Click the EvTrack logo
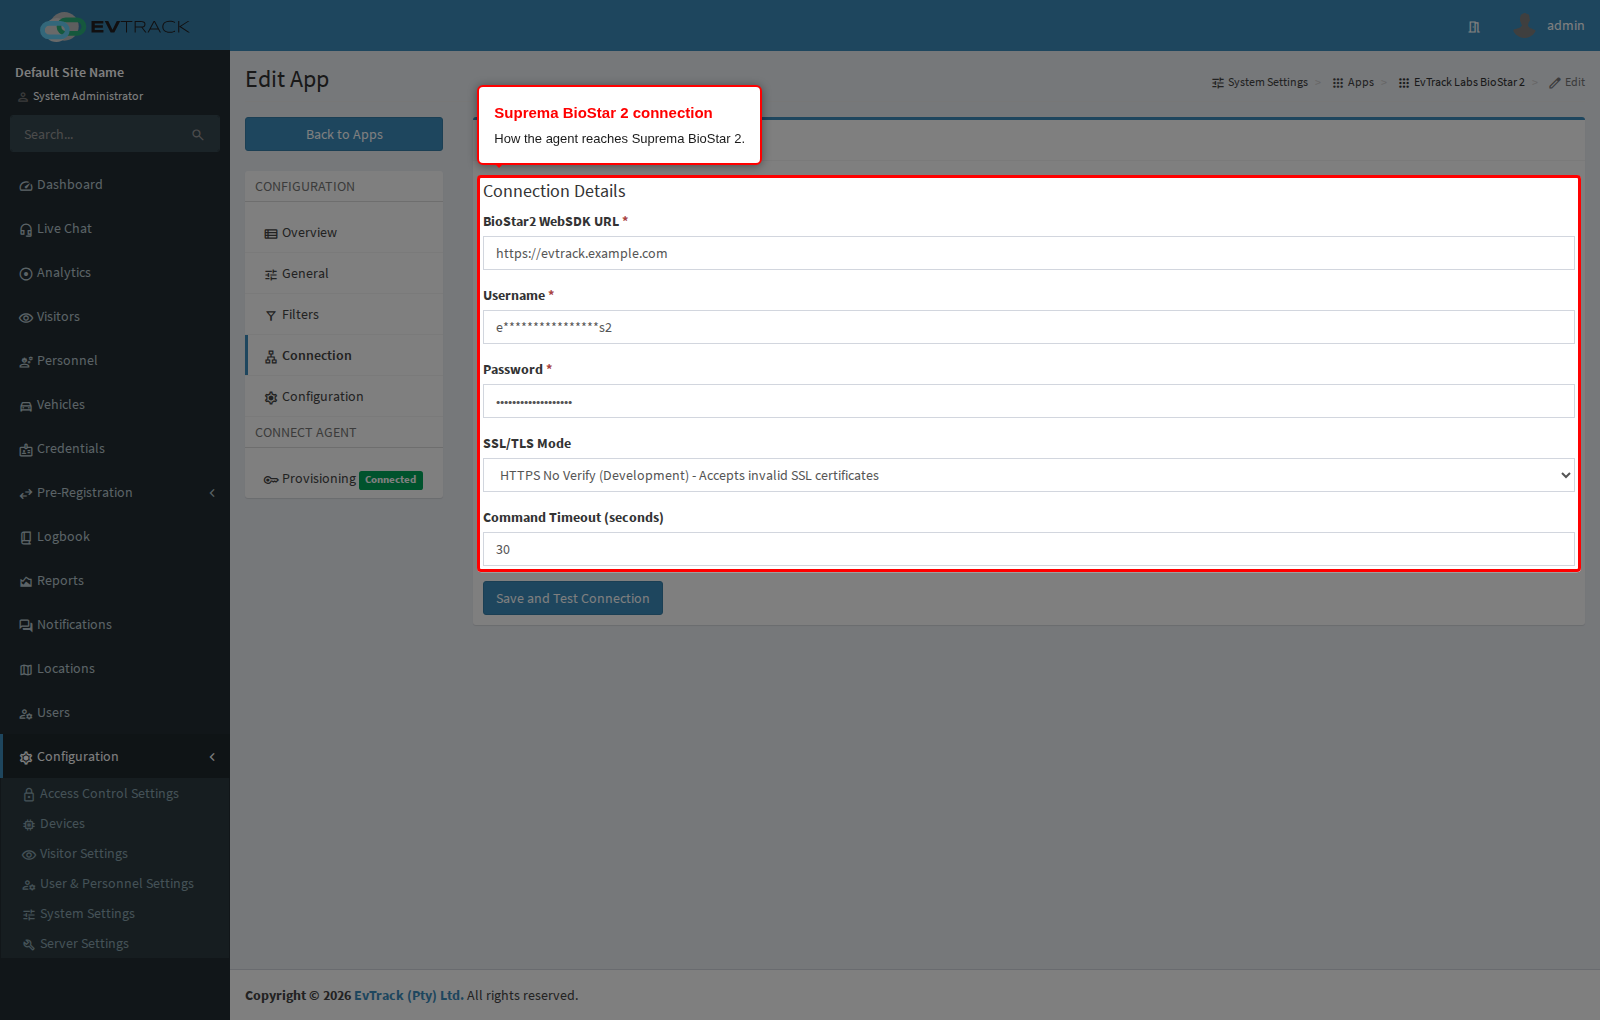Image resolution: width=1600 pixels, height=1020 pixels. (115, 26)
